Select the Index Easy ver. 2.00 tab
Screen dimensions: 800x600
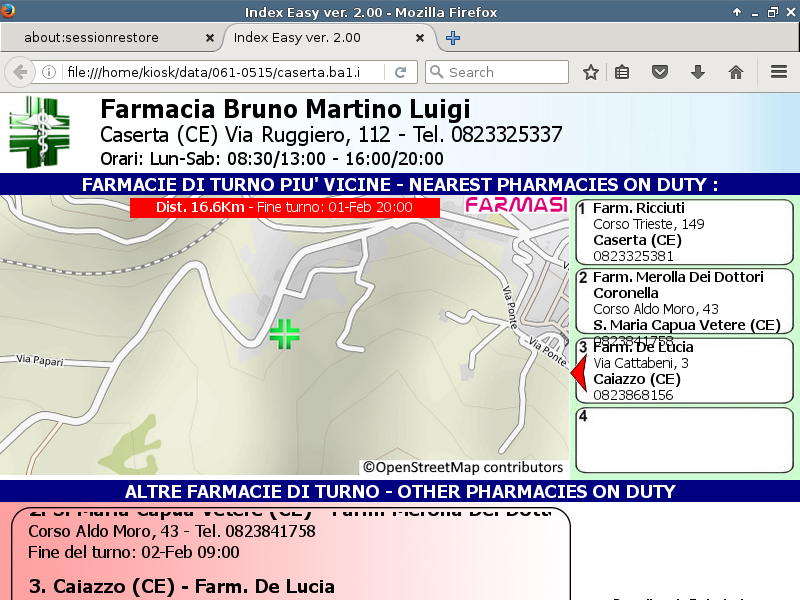[x=320, y=38]
